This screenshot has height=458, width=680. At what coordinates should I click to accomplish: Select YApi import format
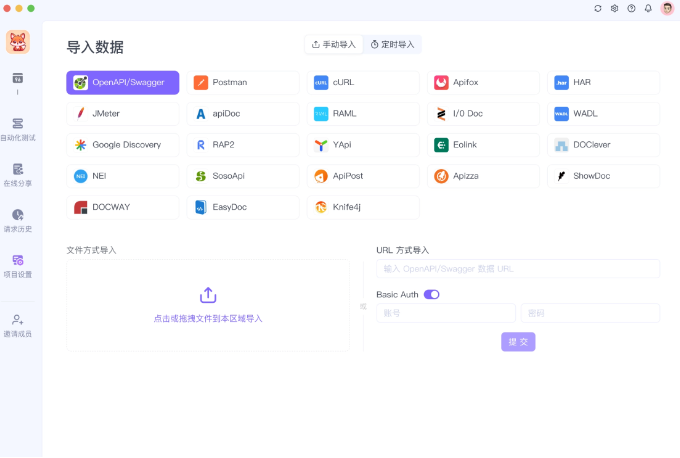pyautogui.click(x=363, y=145)
